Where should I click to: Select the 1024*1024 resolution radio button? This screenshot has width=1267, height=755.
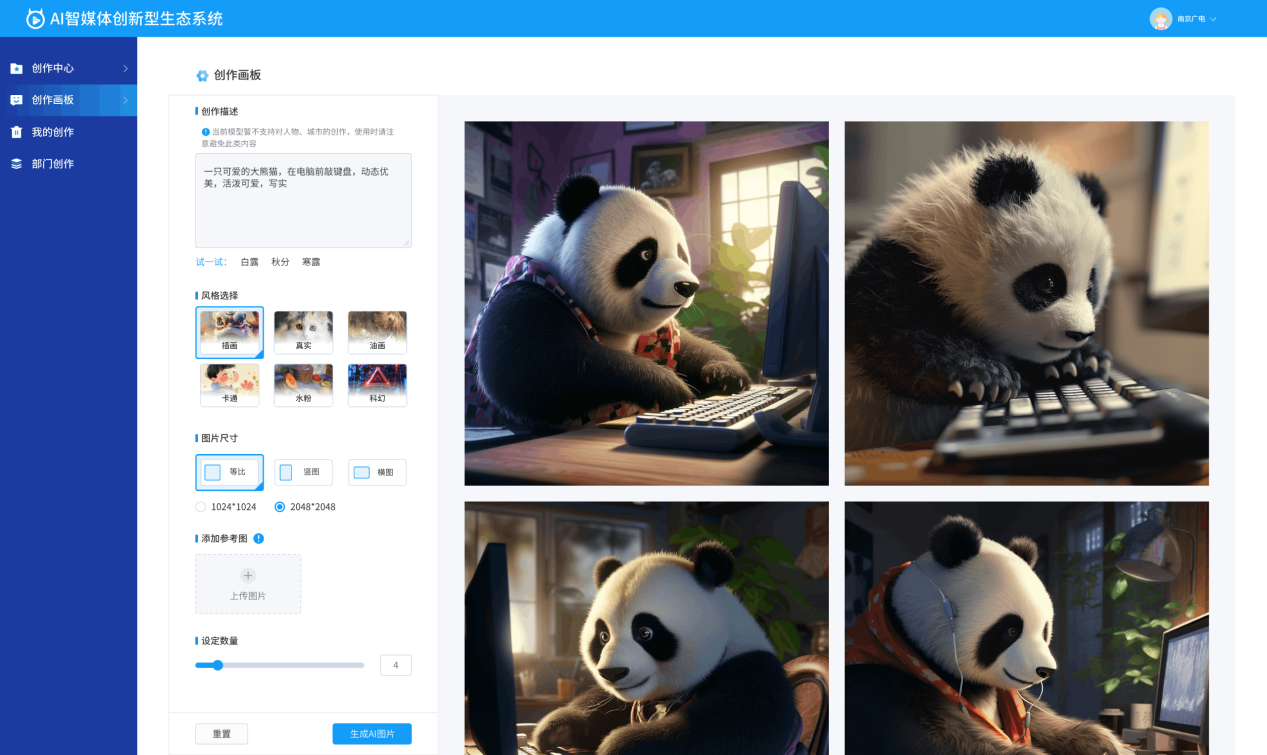tap(201, 507)
